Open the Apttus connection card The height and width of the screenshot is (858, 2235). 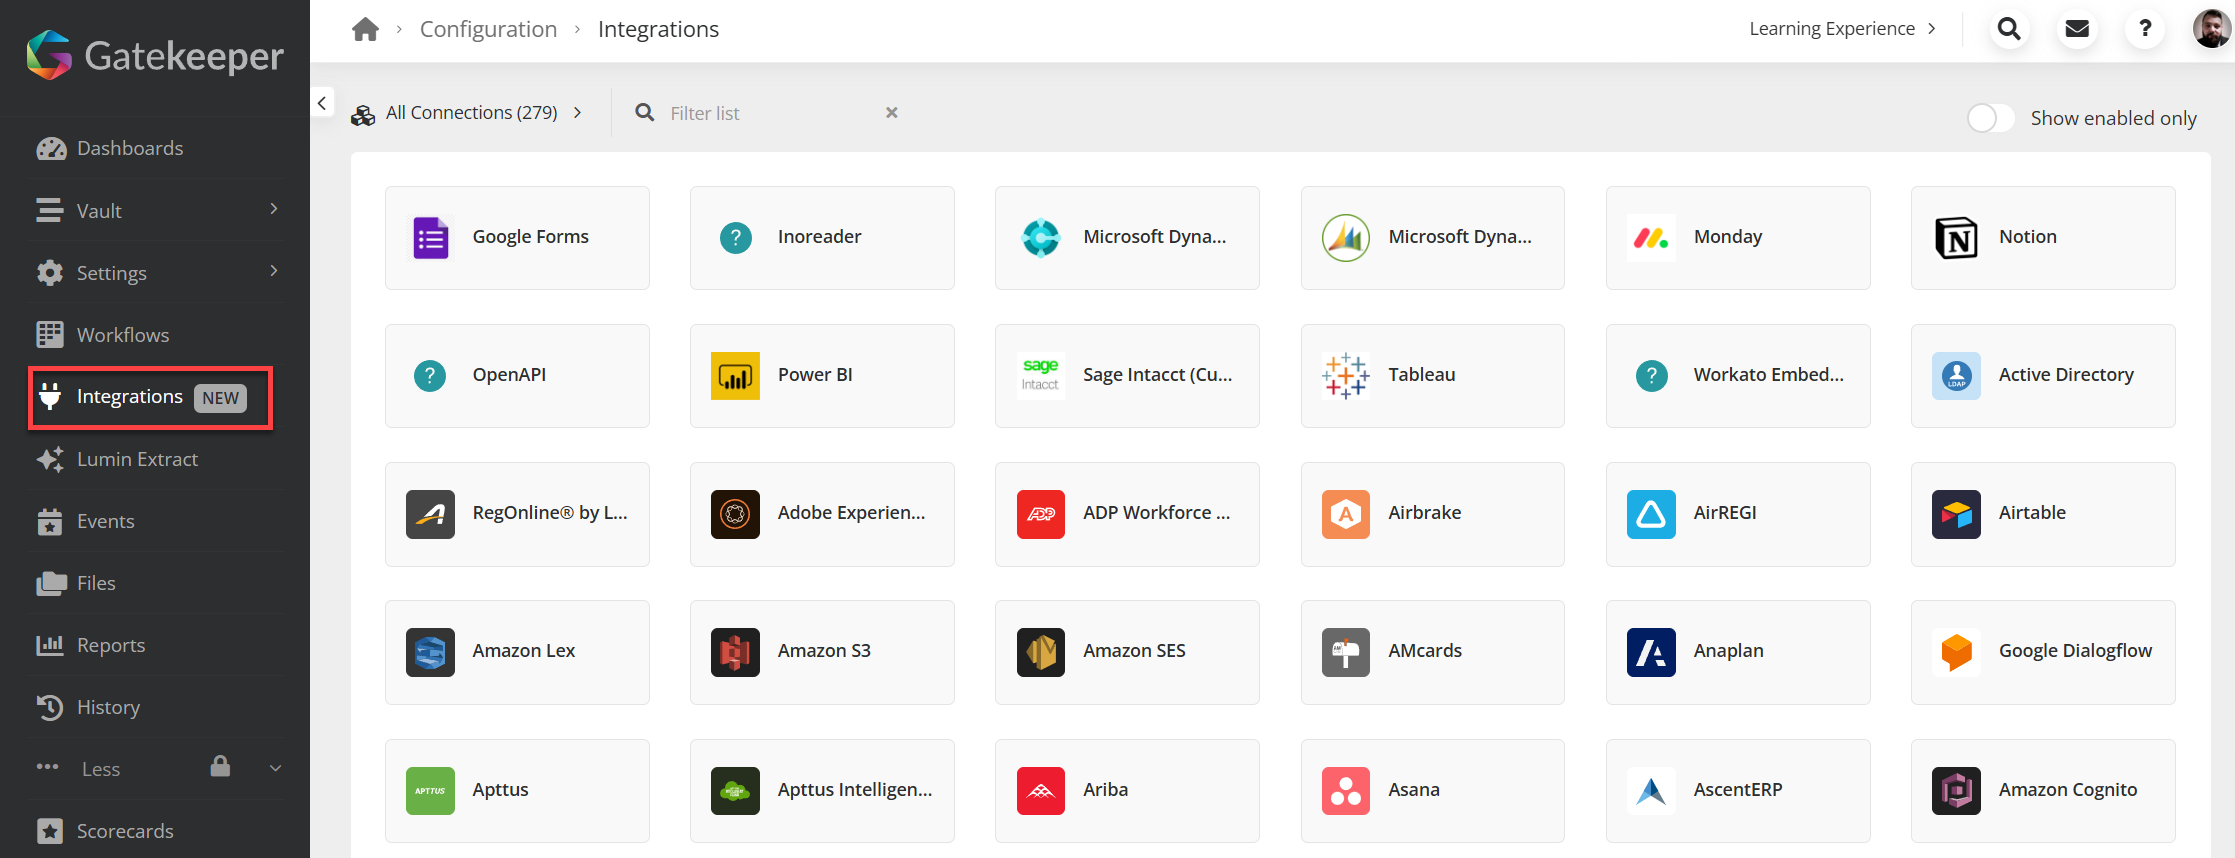[x=517, y=791]
